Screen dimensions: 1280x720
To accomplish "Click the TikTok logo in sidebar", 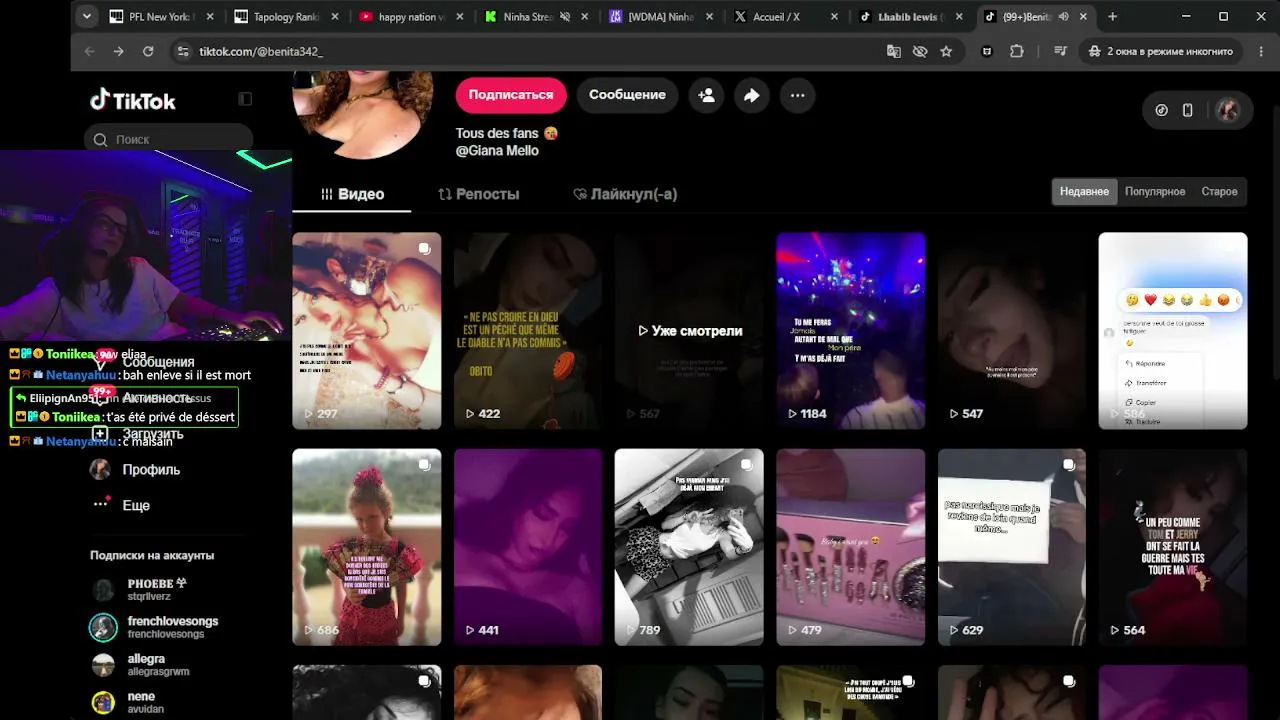I will pos(133,100).
